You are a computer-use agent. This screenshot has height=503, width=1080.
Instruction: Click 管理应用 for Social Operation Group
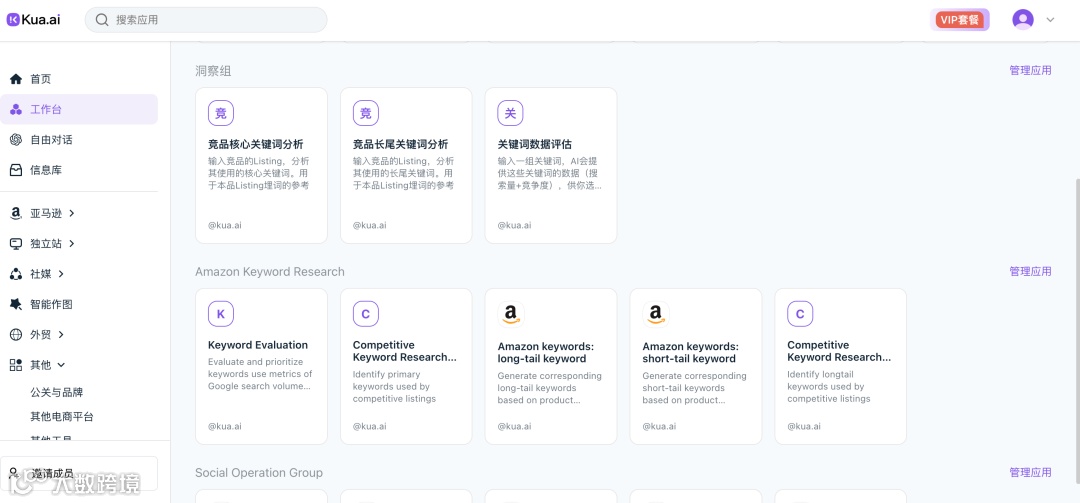click(1030, 473)
